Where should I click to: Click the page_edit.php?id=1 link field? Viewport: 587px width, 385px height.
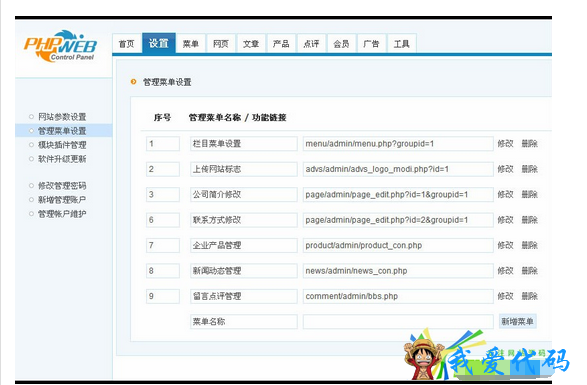tap(398, 195)
